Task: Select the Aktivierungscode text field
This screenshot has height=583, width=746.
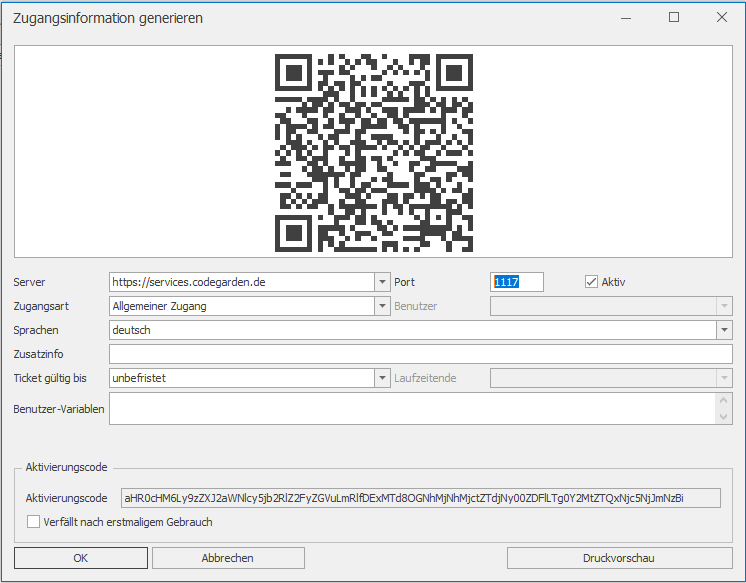Action: tap(420, 498)
